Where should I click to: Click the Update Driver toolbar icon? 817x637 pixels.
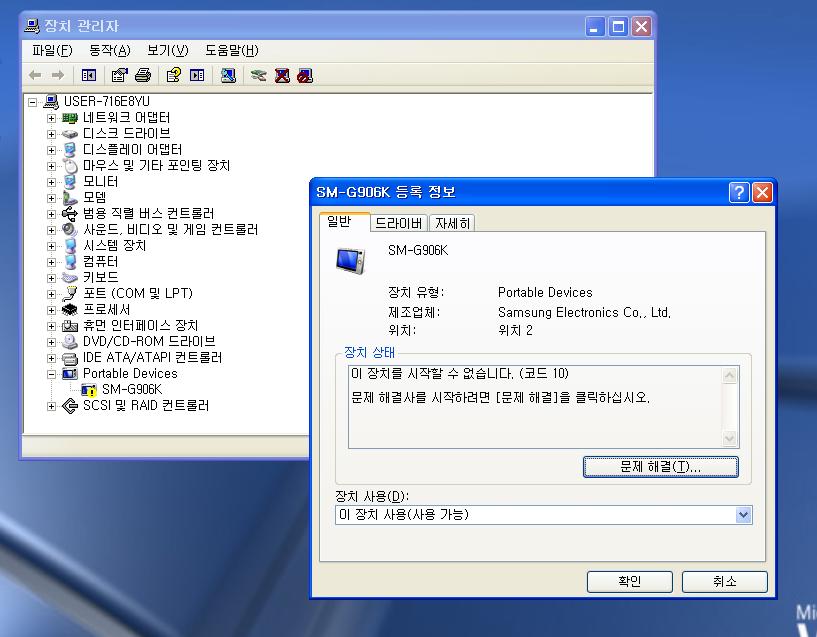[258, 76]
